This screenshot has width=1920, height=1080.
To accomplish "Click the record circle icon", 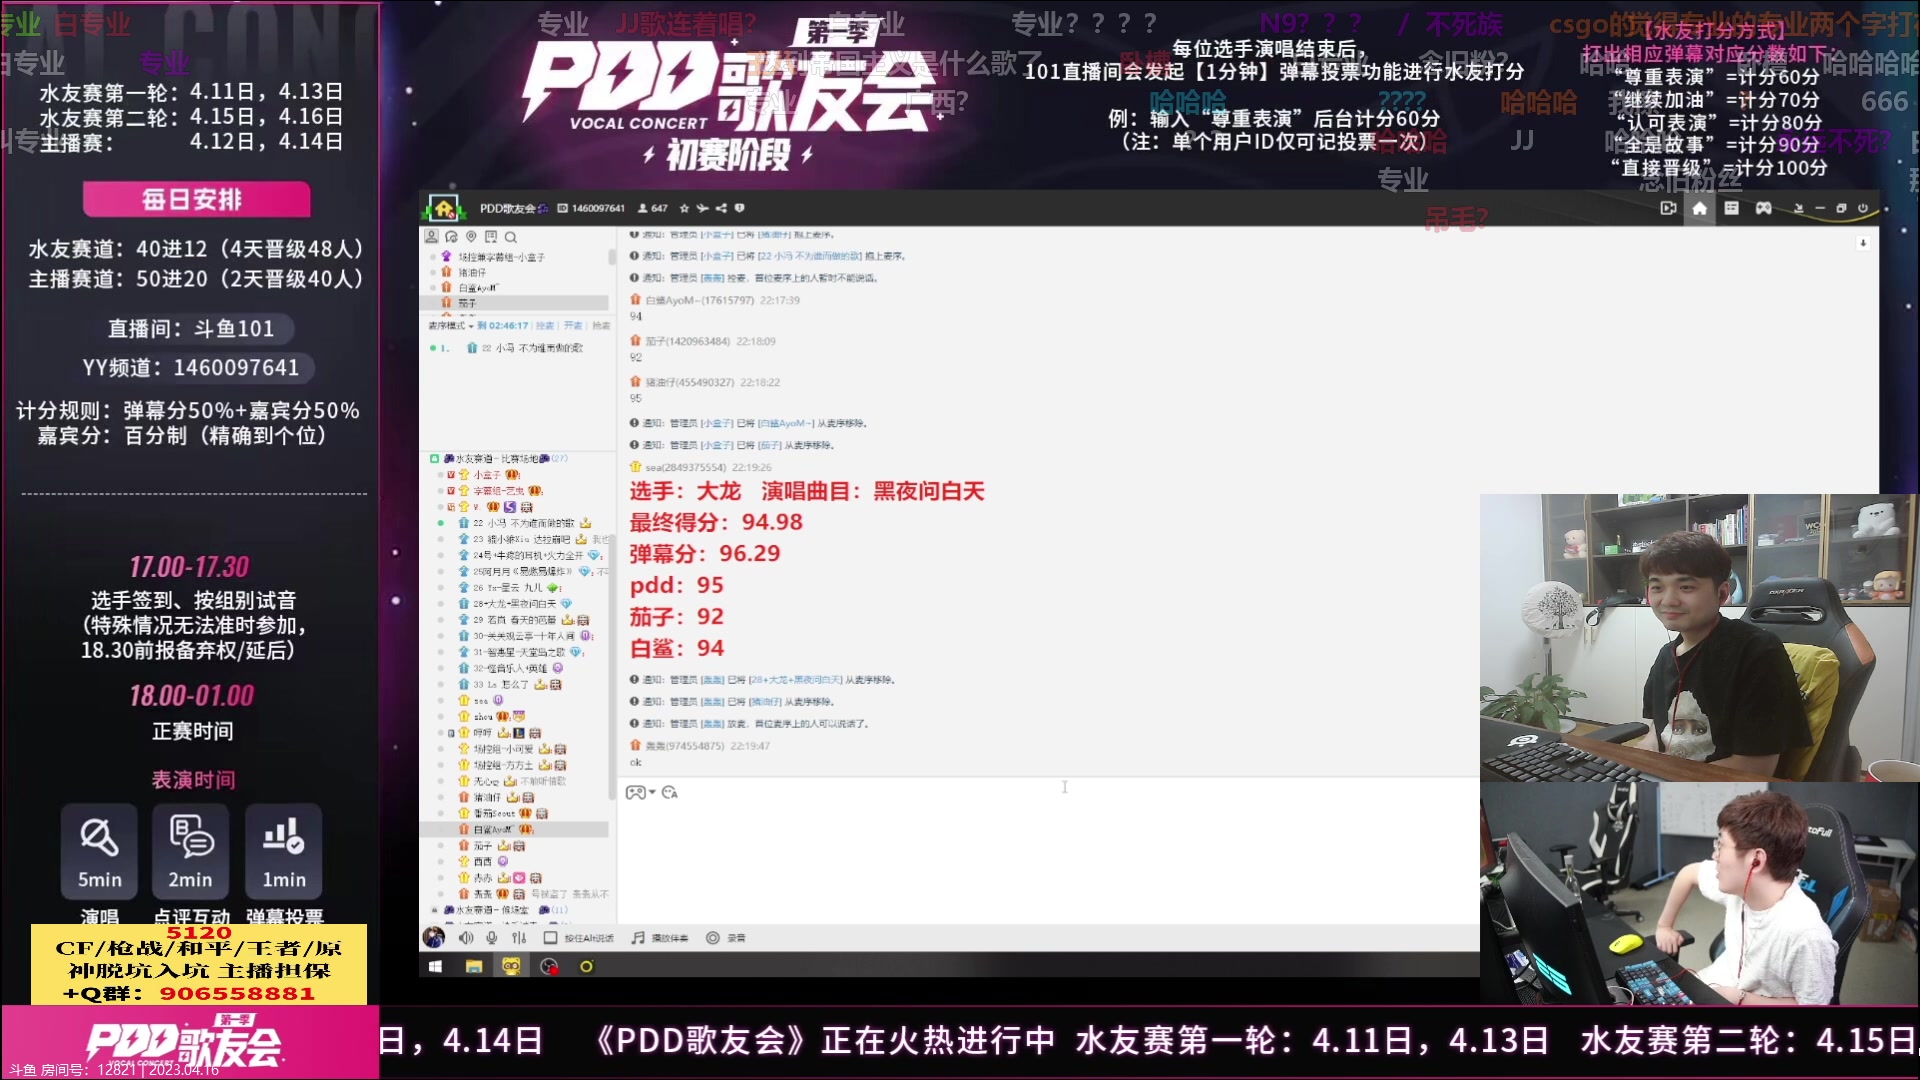I will coord(713,938).
